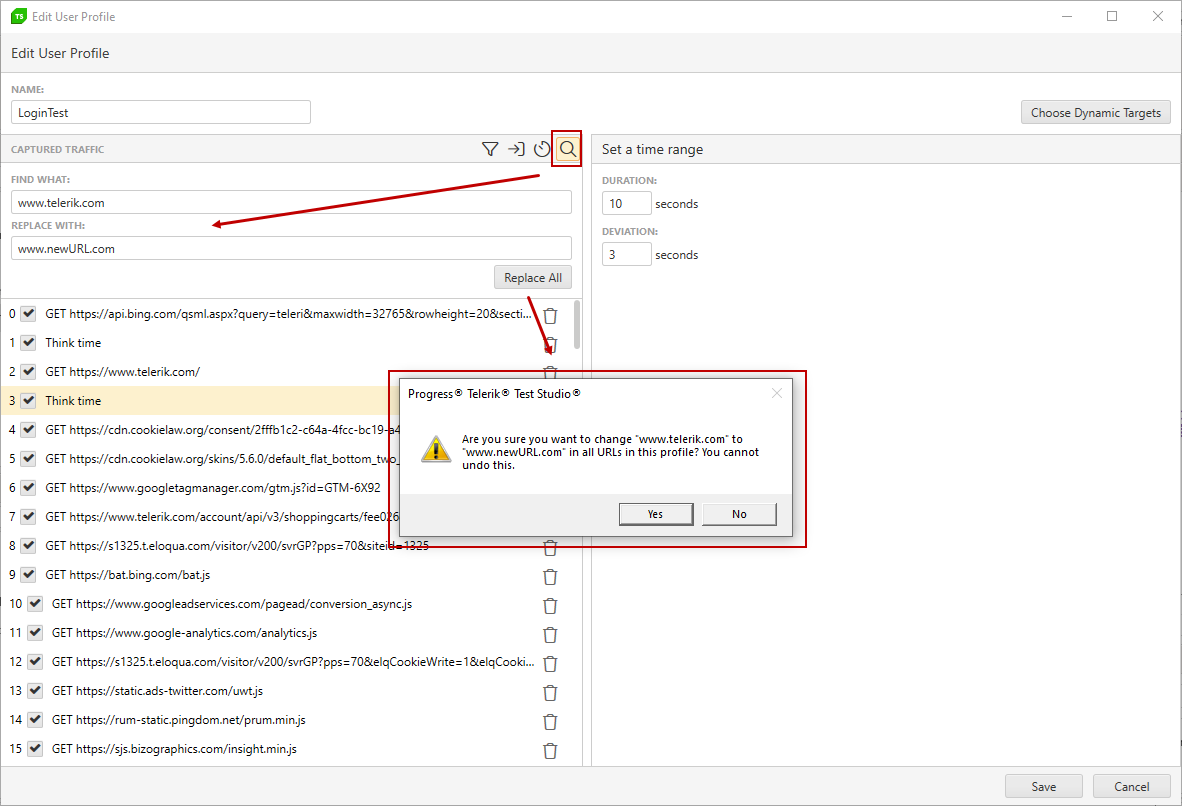
Task: Delete row 13 ads-twitter uwt.js request
Action: pos(550,693)
